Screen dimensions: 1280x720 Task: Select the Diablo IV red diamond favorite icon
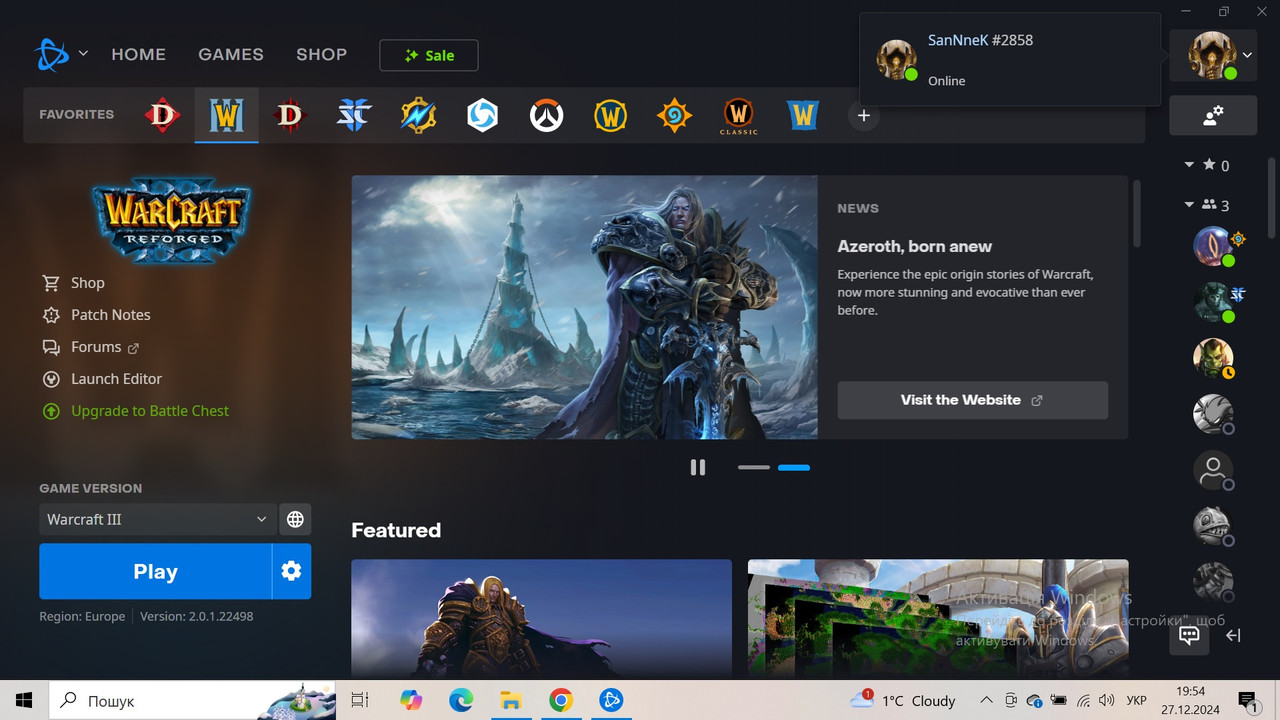click(x=162, y=115)
